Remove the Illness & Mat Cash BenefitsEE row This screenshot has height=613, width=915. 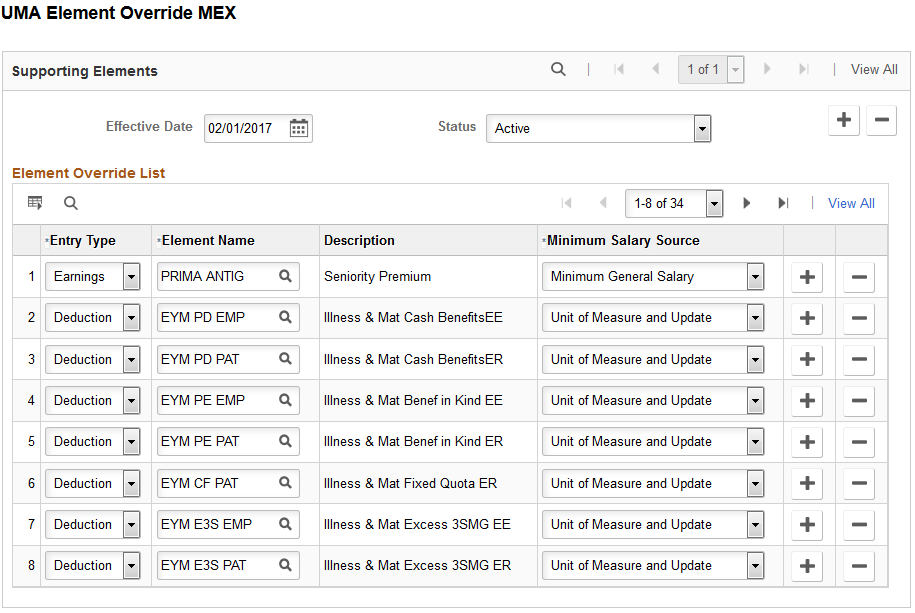click(x=859, y=318)
